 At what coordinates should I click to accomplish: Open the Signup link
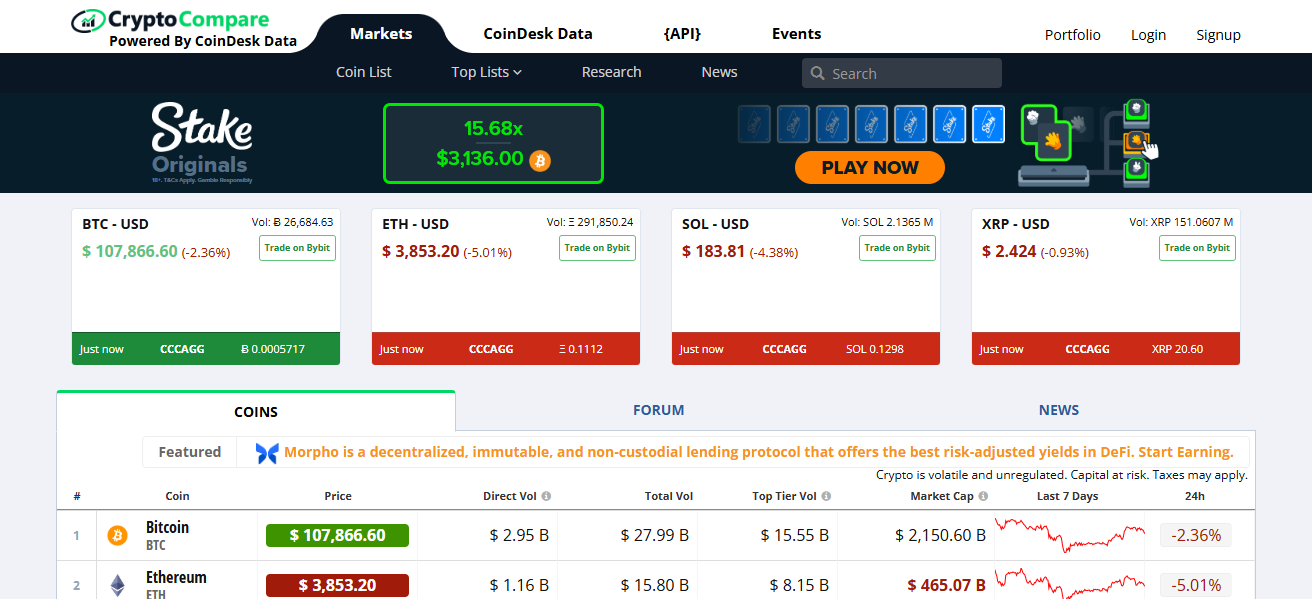(1218, 35)
